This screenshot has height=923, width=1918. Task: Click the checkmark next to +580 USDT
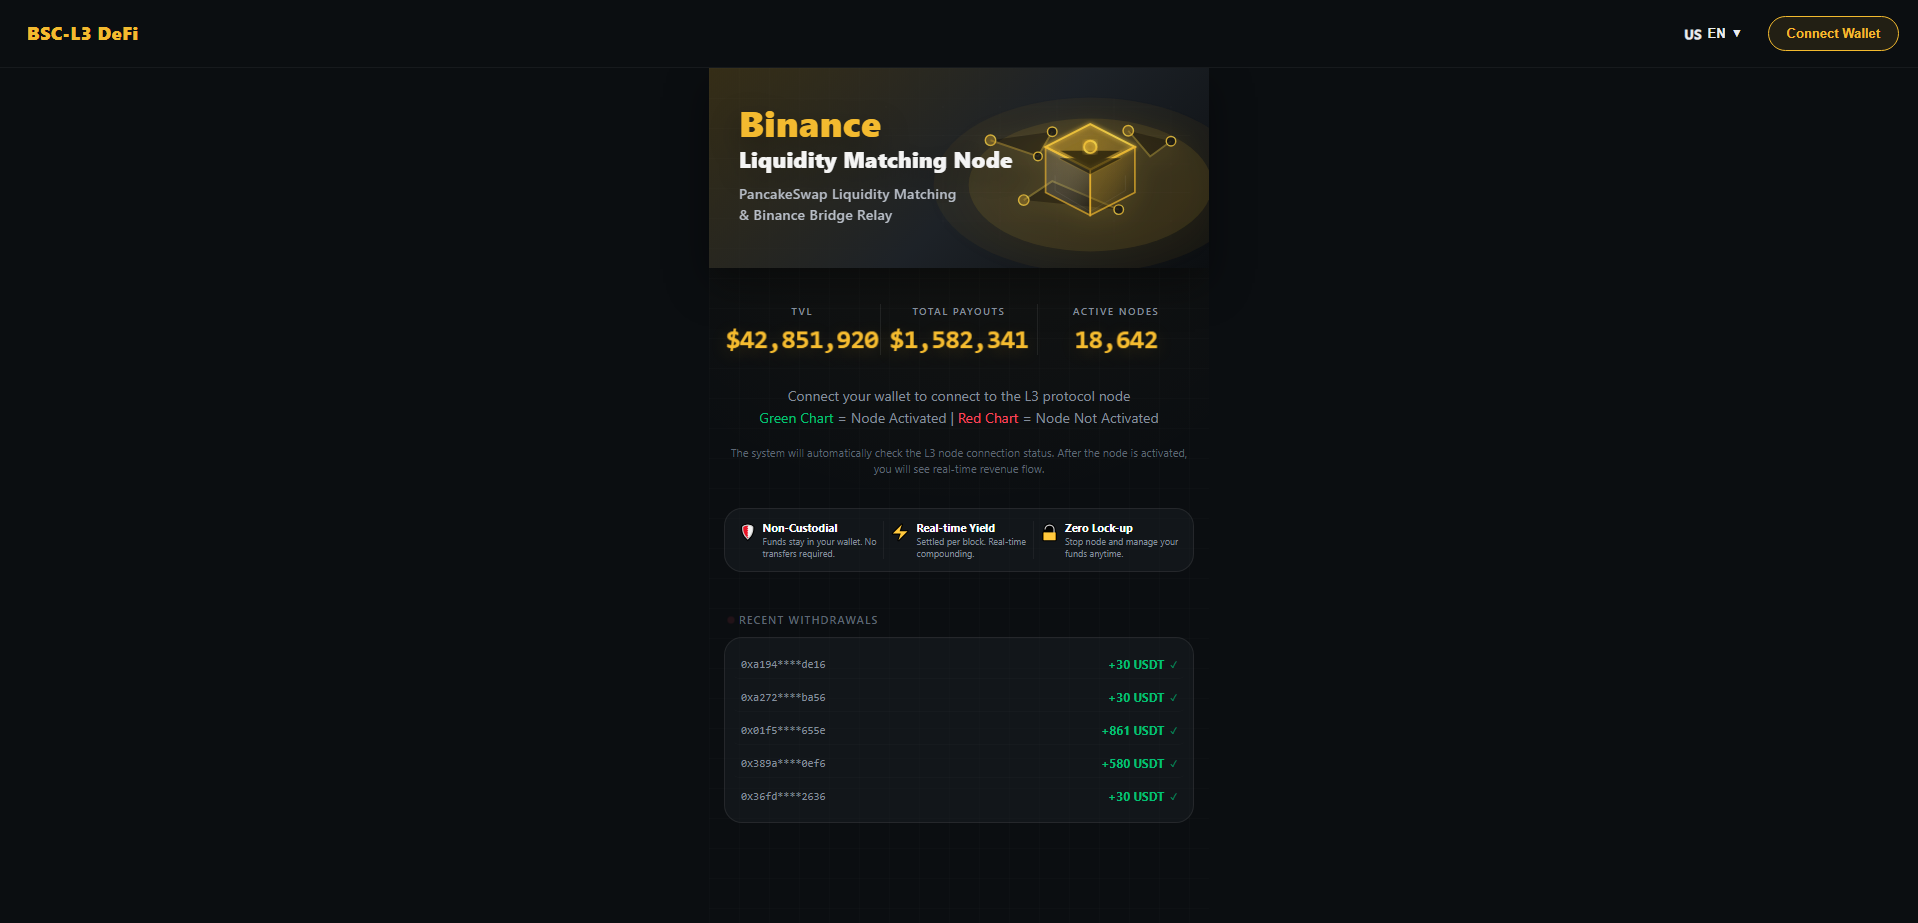point(1174,764)
